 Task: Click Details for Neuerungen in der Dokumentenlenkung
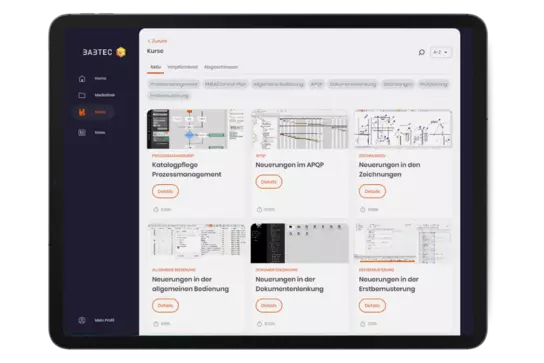269,306
